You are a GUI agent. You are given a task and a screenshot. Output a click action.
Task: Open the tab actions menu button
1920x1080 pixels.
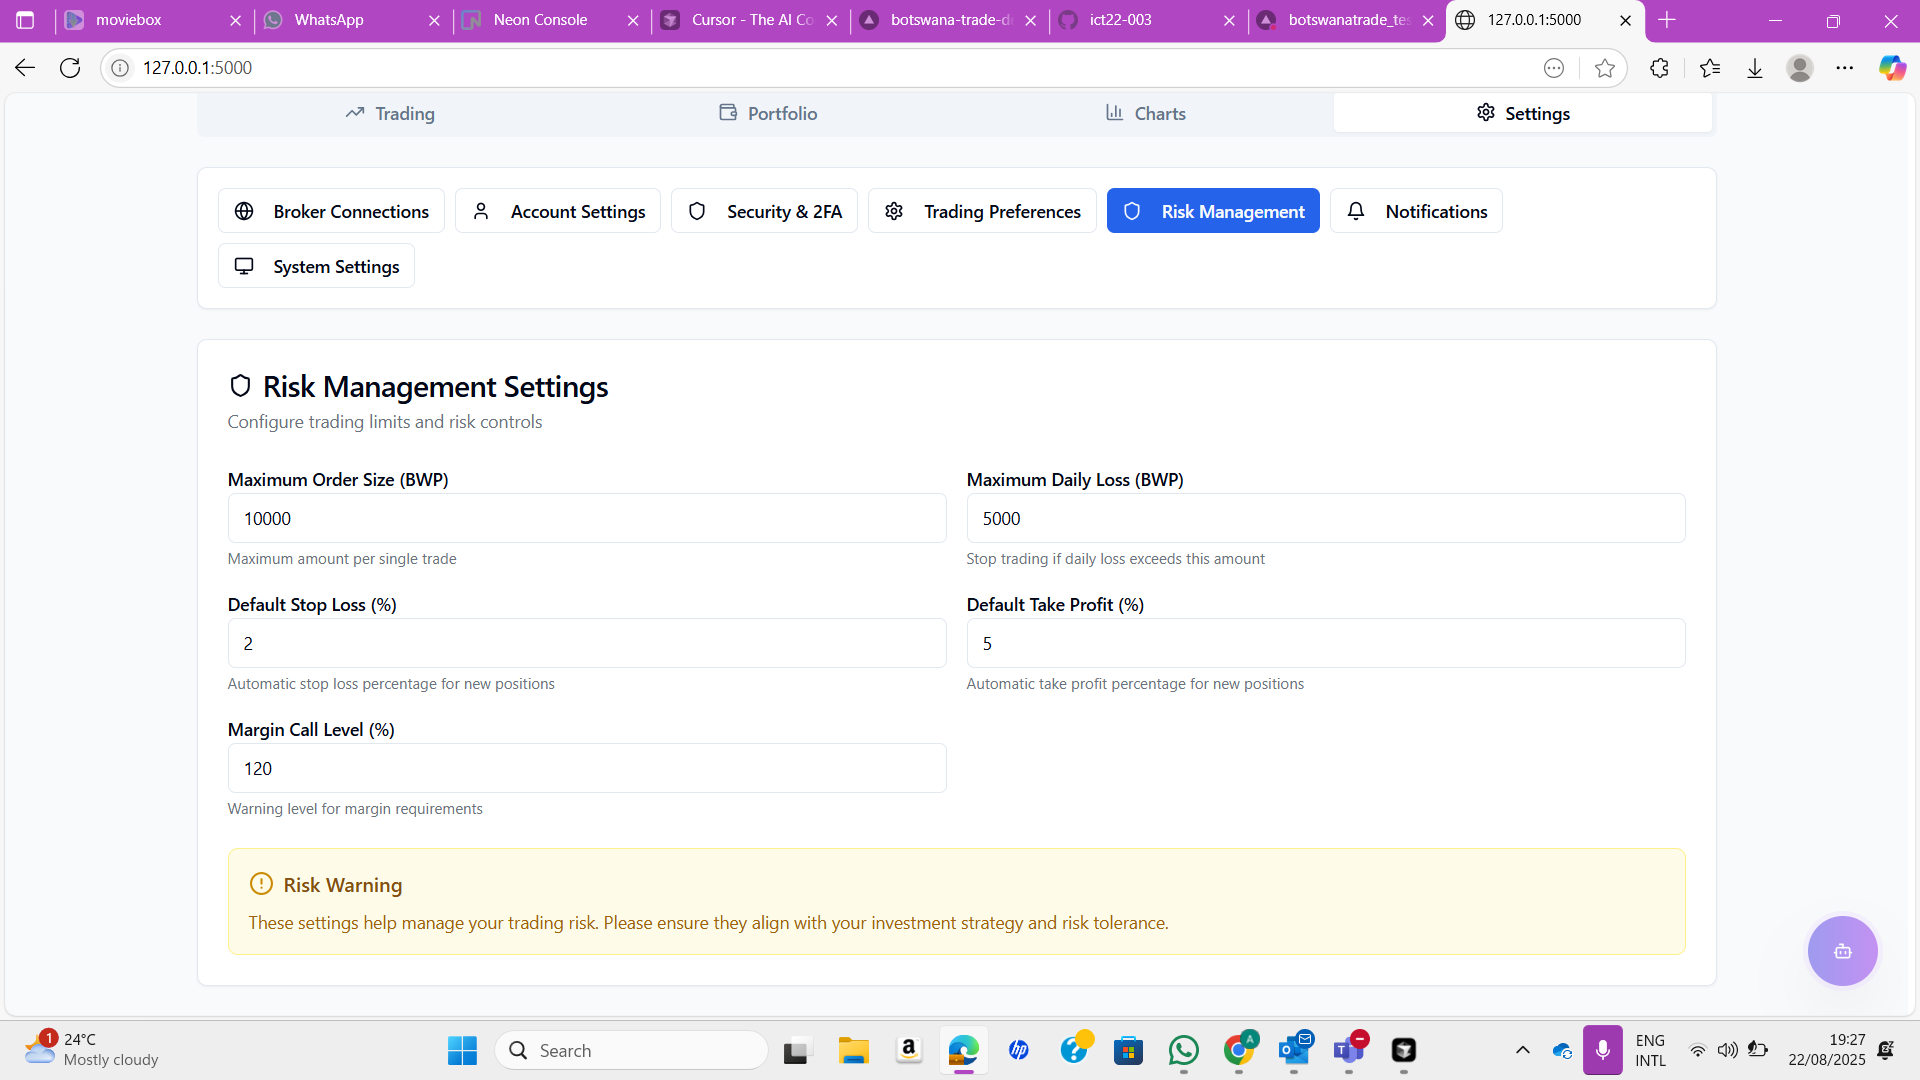pyautogui.click(x=26, y=20)
